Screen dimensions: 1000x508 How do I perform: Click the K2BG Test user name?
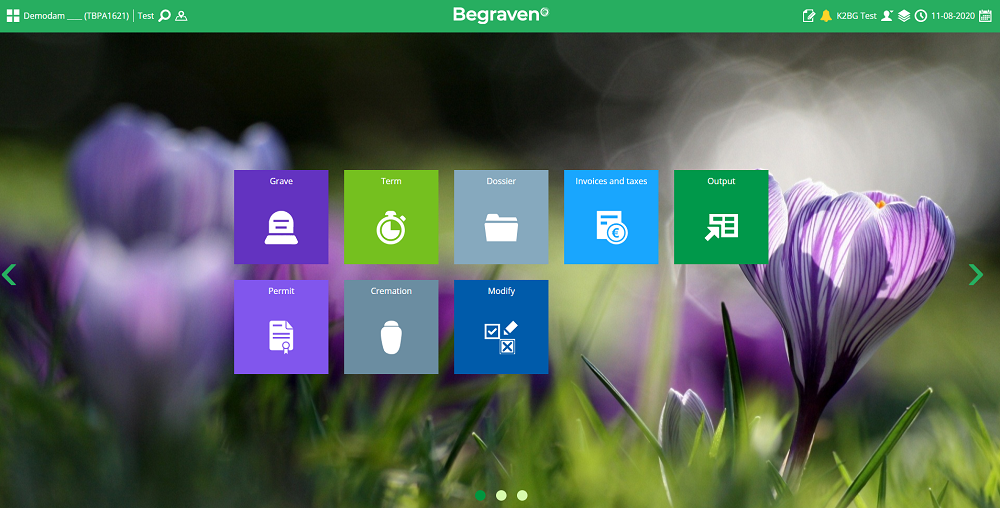[x=857, y=16]
